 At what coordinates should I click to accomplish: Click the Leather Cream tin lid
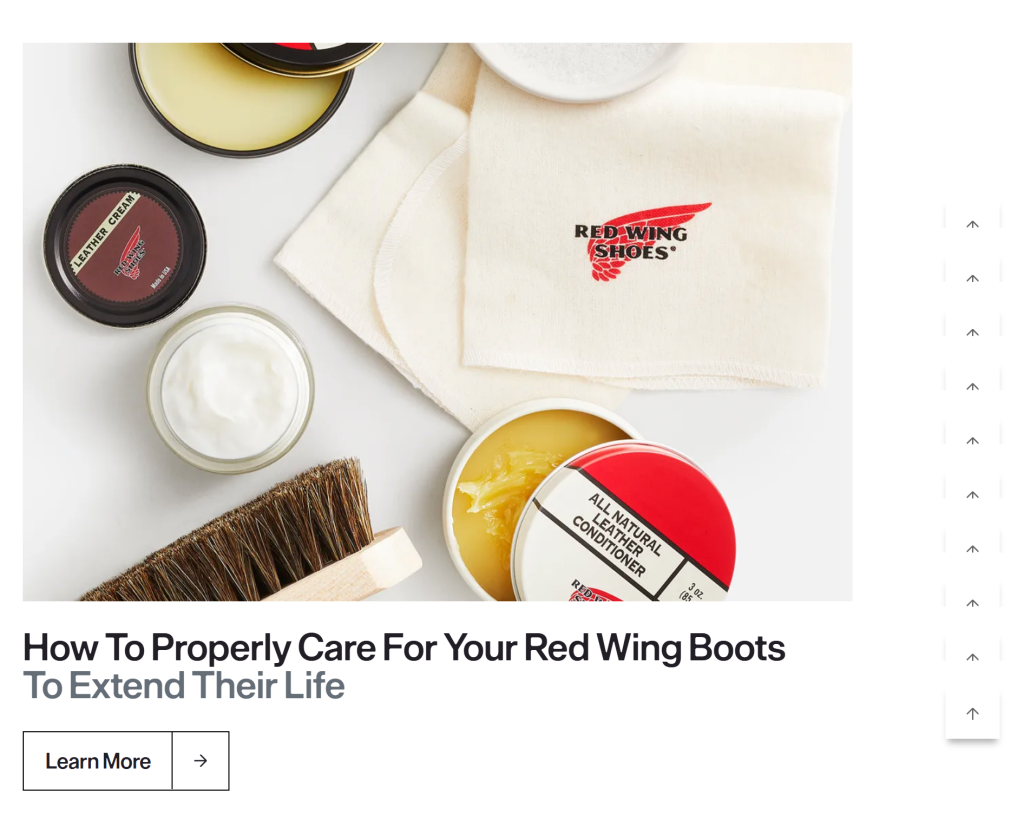tap(125, 246)
